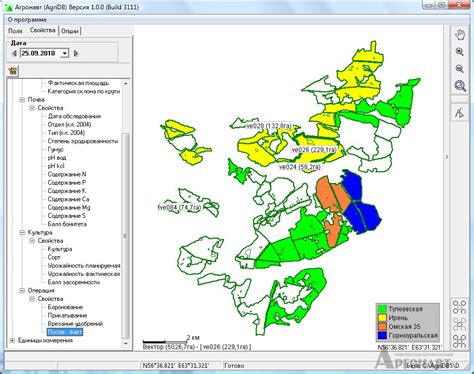
Task: Collapse right panel with the small arrow
Action: (x=447, y=157)
